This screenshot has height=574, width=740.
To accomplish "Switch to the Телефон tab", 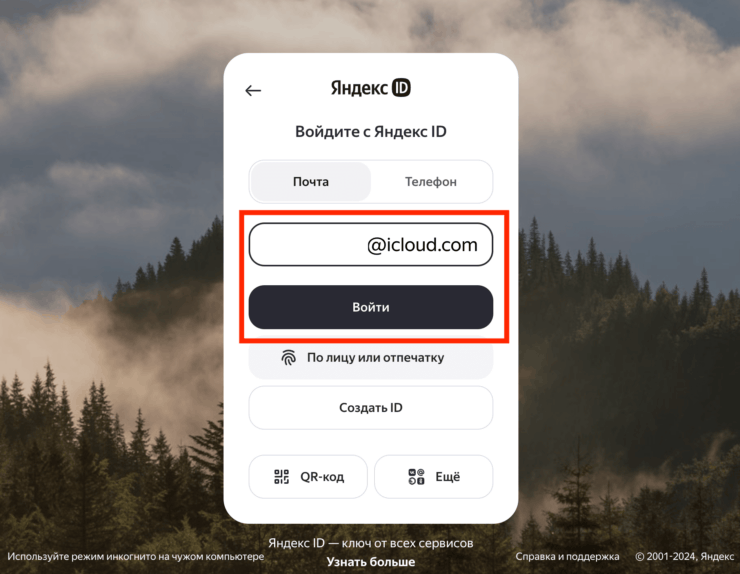I will click(431, 182).
